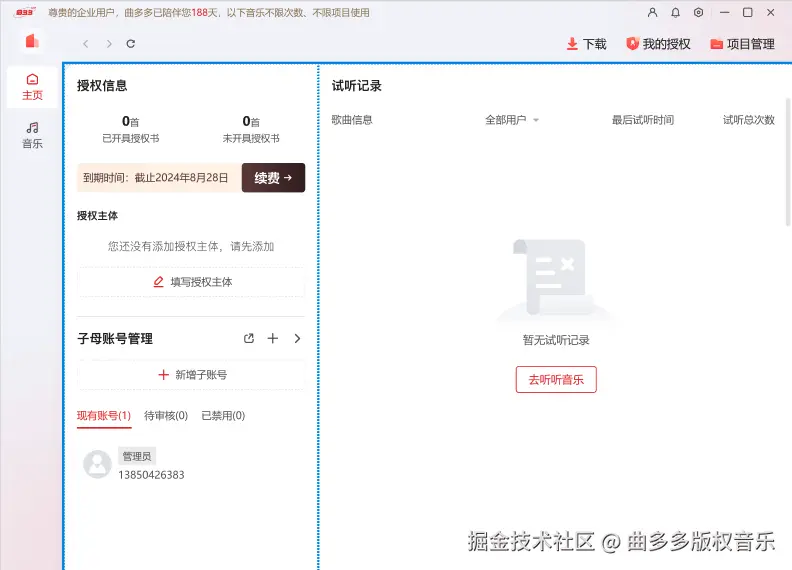The height and width of the screenshot is (570, 792).
Task: Open 我的授权 in toolbar
Action: [x=658, y=44]
